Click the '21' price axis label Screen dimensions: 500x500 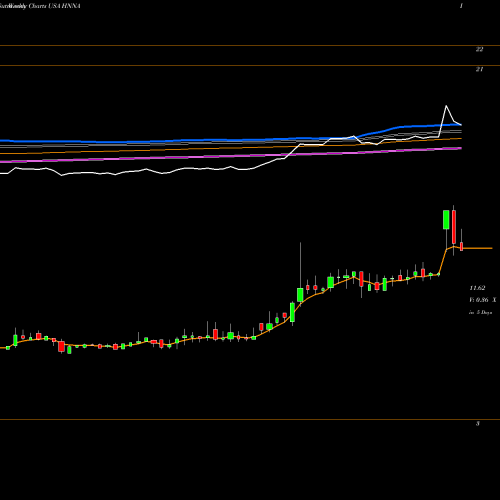[x=479, y=69]
